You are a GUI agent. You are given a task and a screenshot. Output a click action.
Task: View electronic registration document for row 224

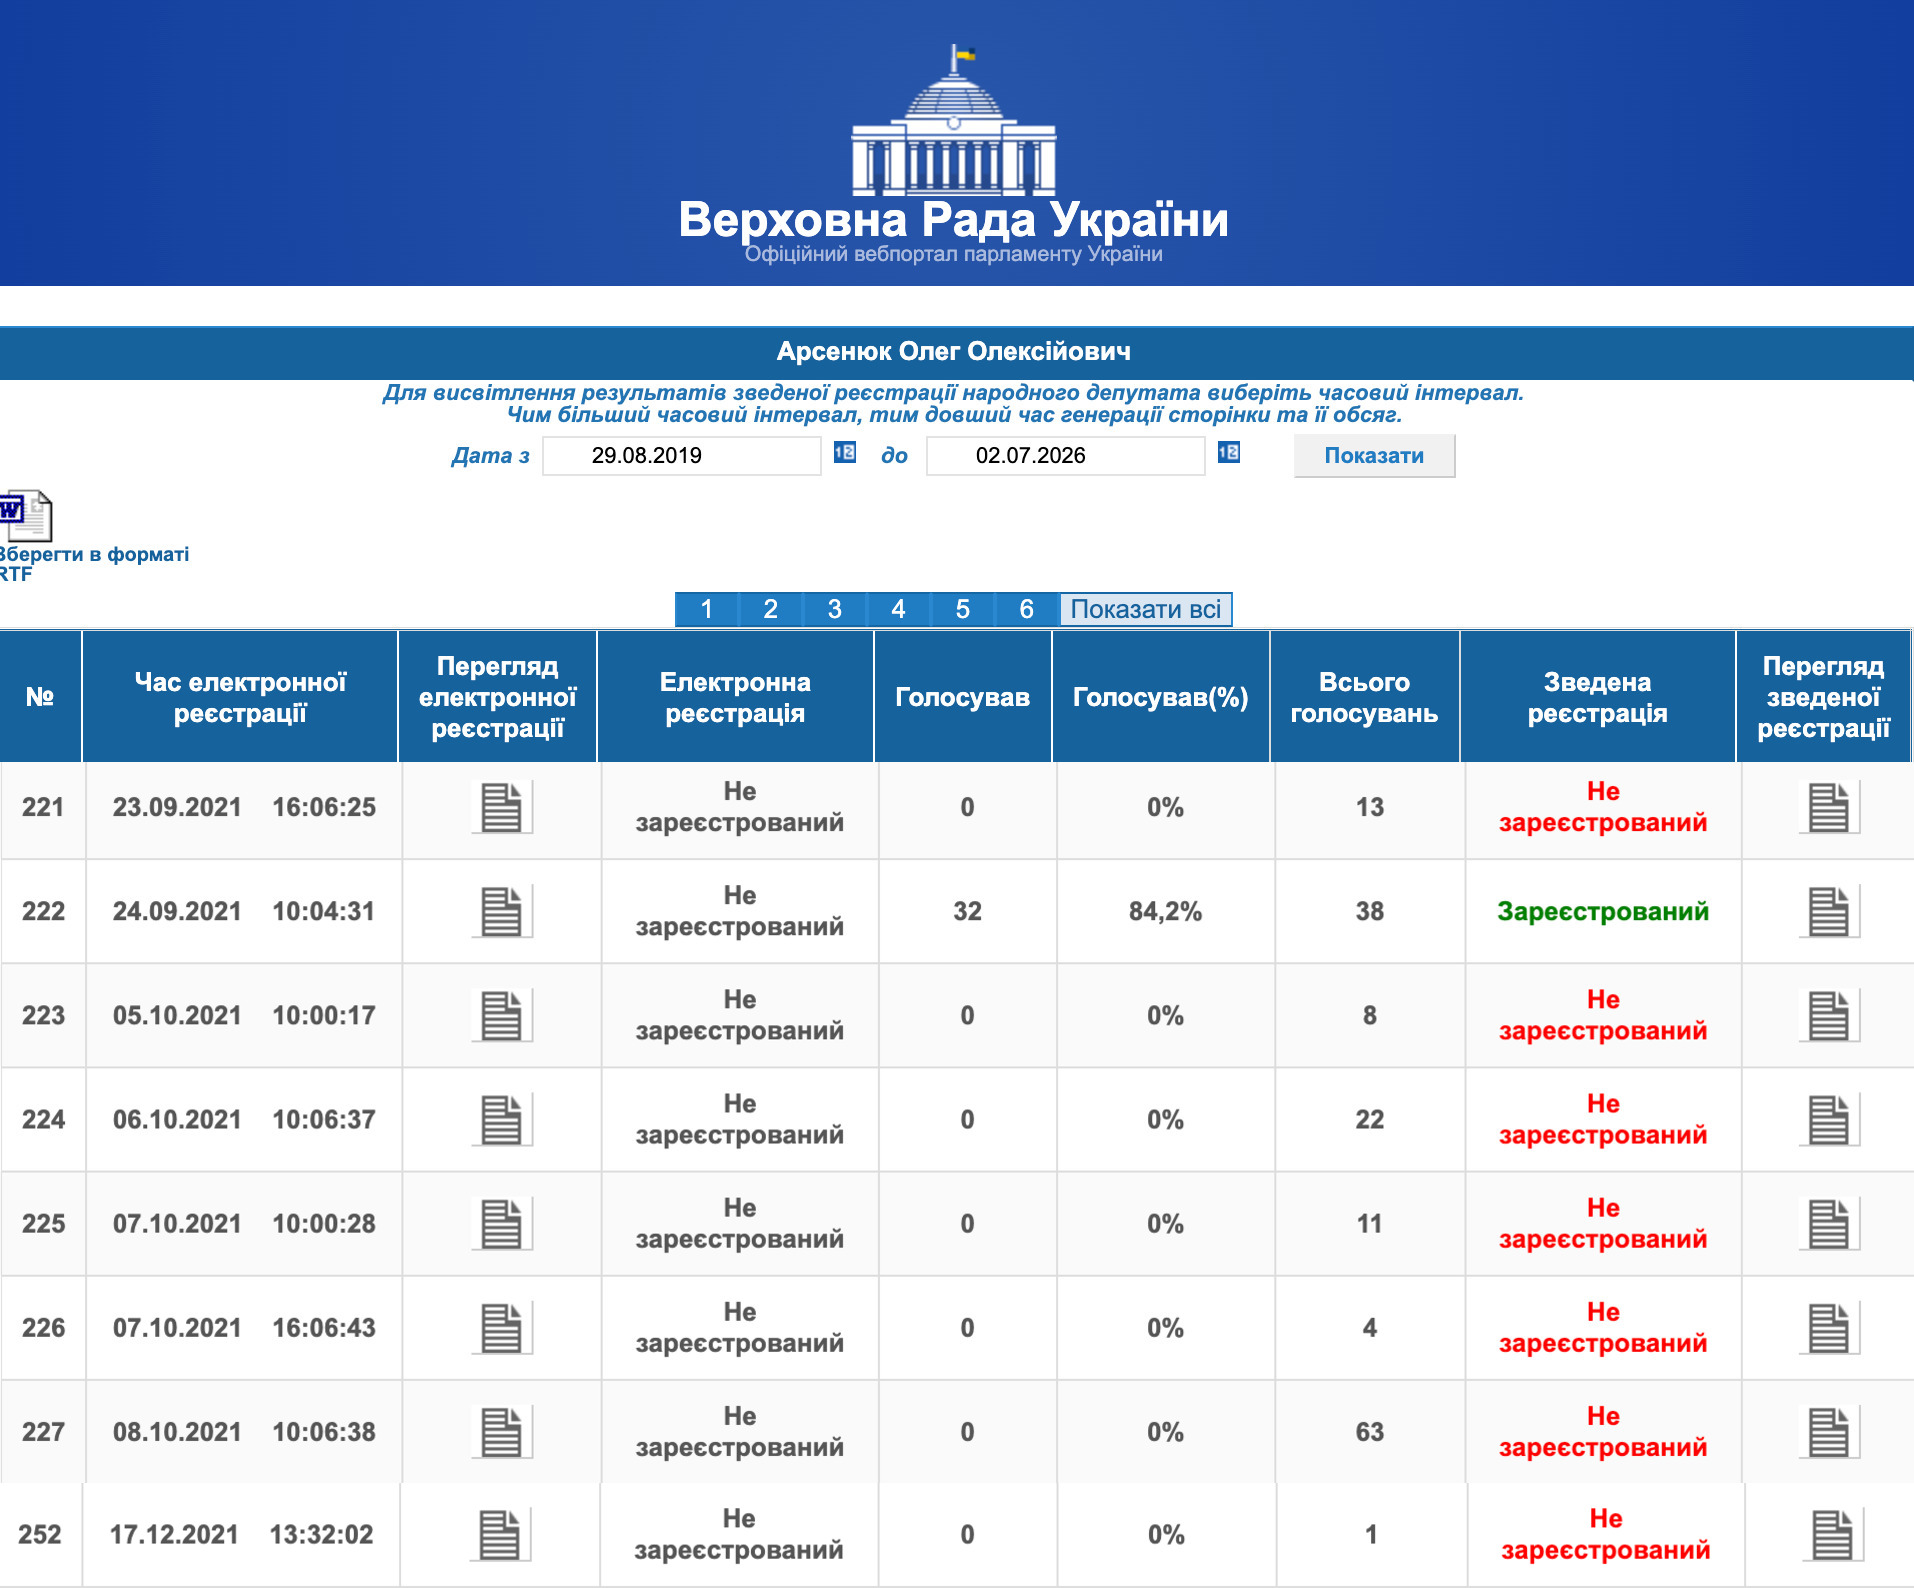501,1119
